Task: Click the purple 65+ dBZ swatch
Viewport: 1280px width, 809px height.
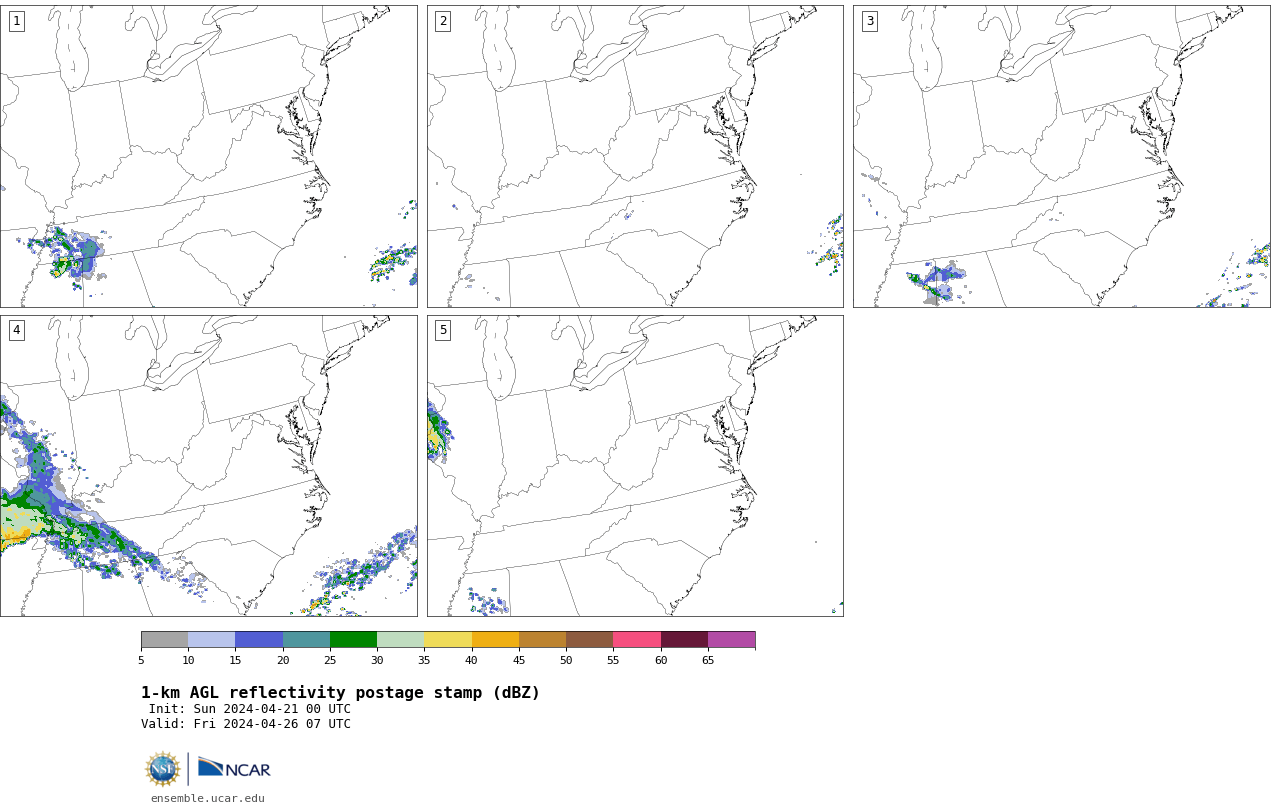Action: click(731, 640)
